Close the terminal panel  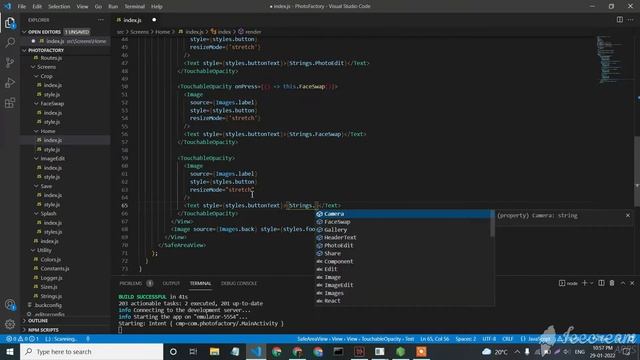(632, 283)
